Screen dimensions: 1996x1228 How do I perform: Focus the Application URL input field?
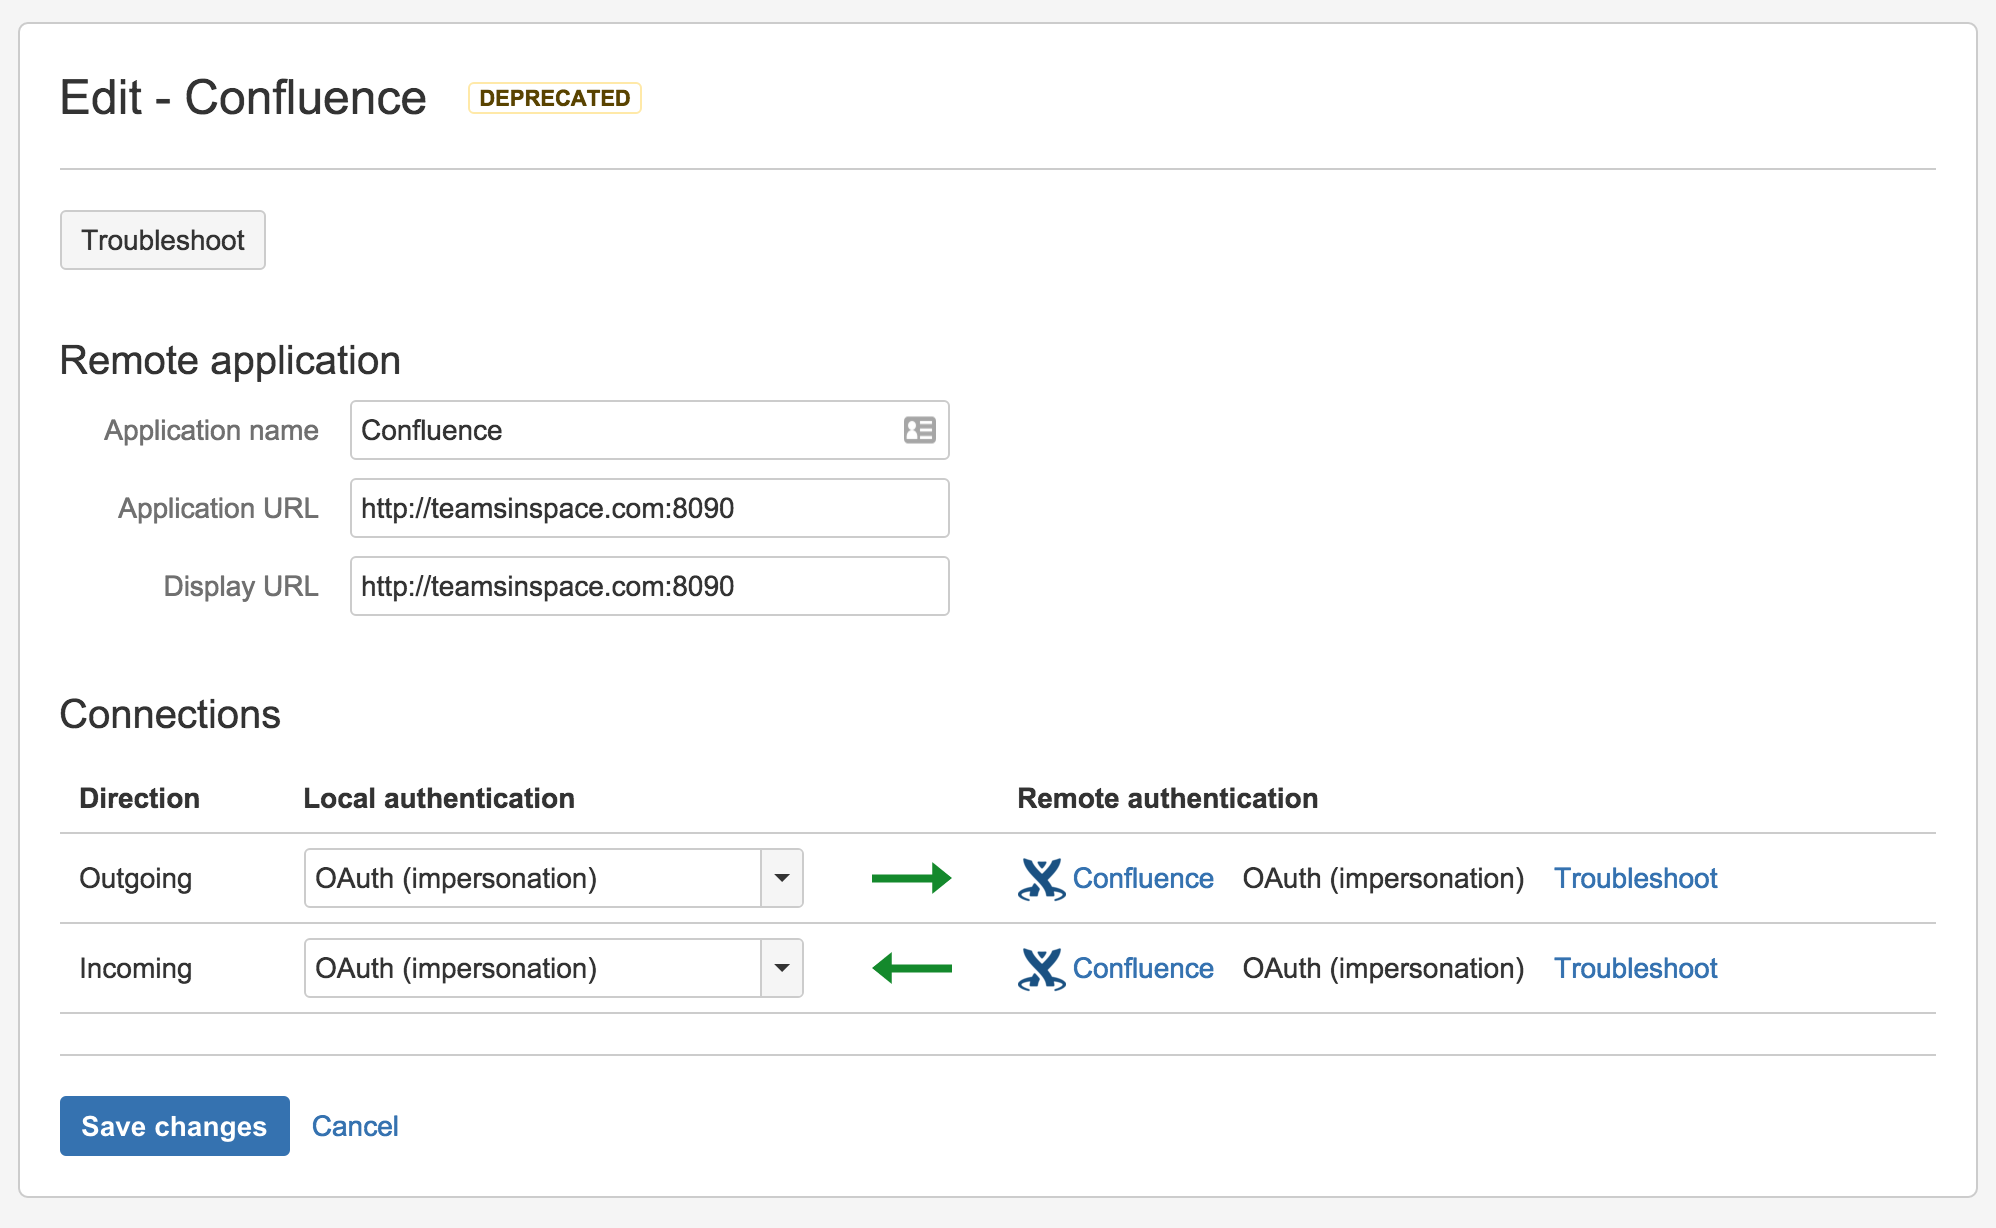pos(649,508)
